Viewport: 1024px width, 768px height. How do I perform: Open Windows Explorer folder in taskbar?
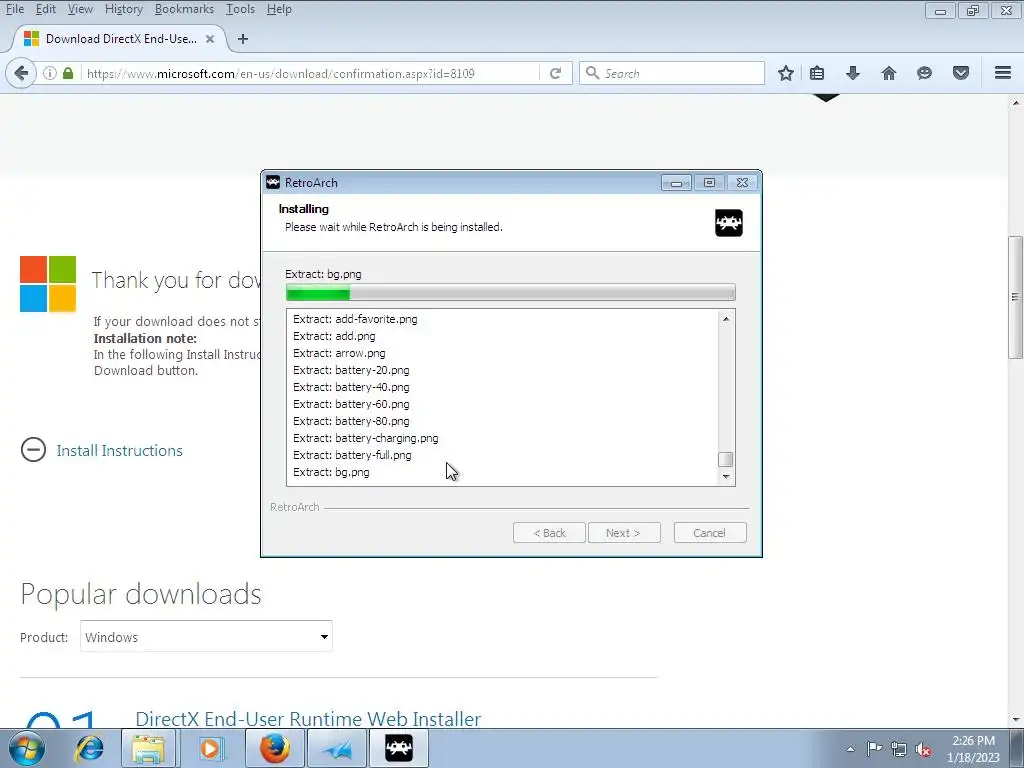(148, 748)
